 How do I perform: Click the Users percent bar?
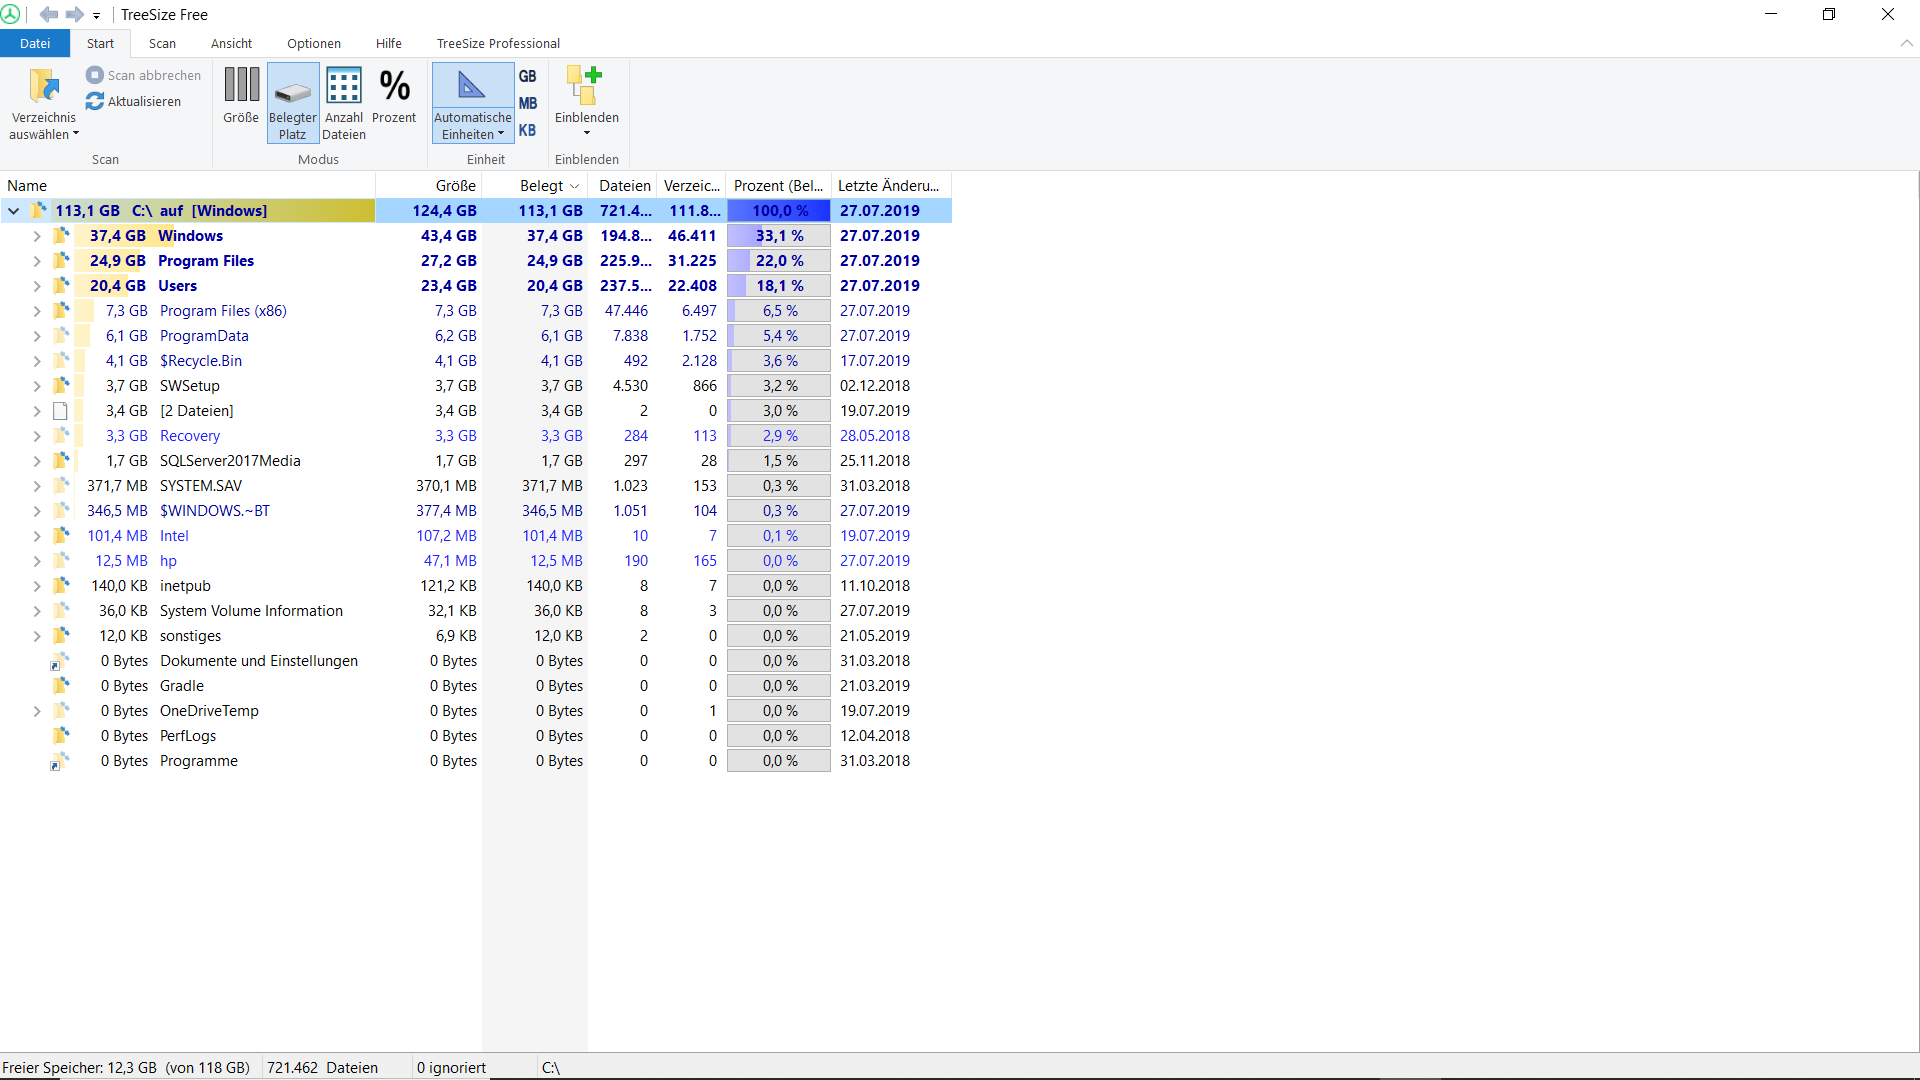point(779,286)
